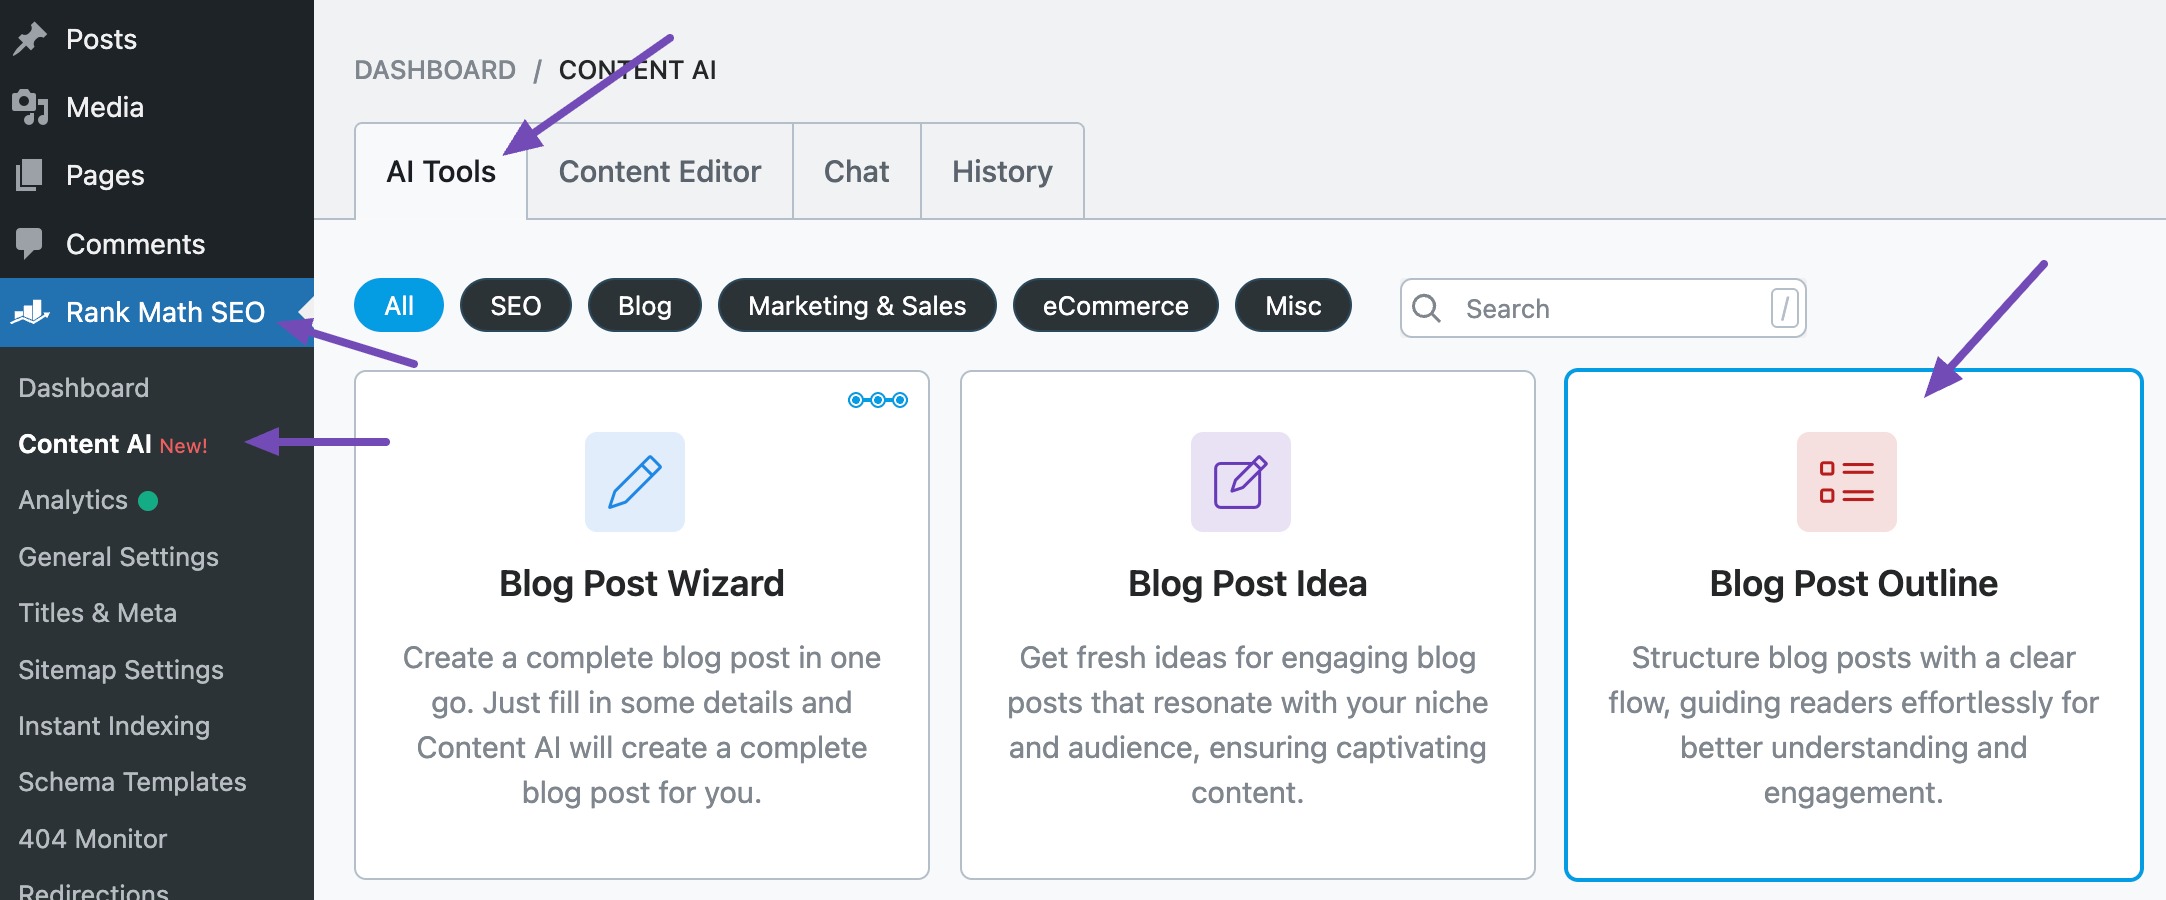
Task: Click the Blog Post Outline list icon
Action: tap(1847, 482)
